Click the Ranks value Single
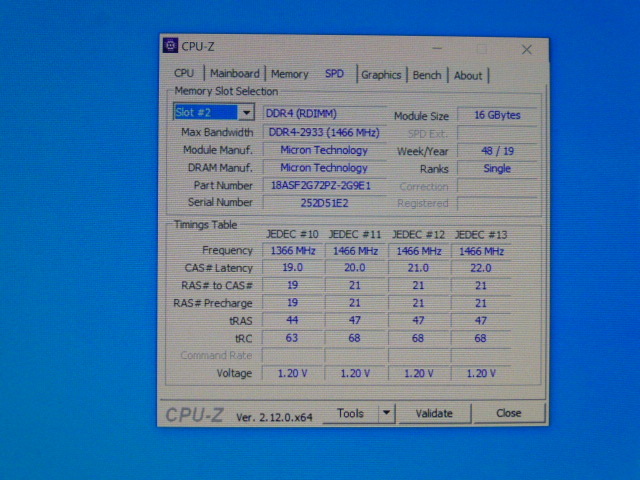Image resolution: width=640 pixels, height=480 pixels. pos(497,169)
